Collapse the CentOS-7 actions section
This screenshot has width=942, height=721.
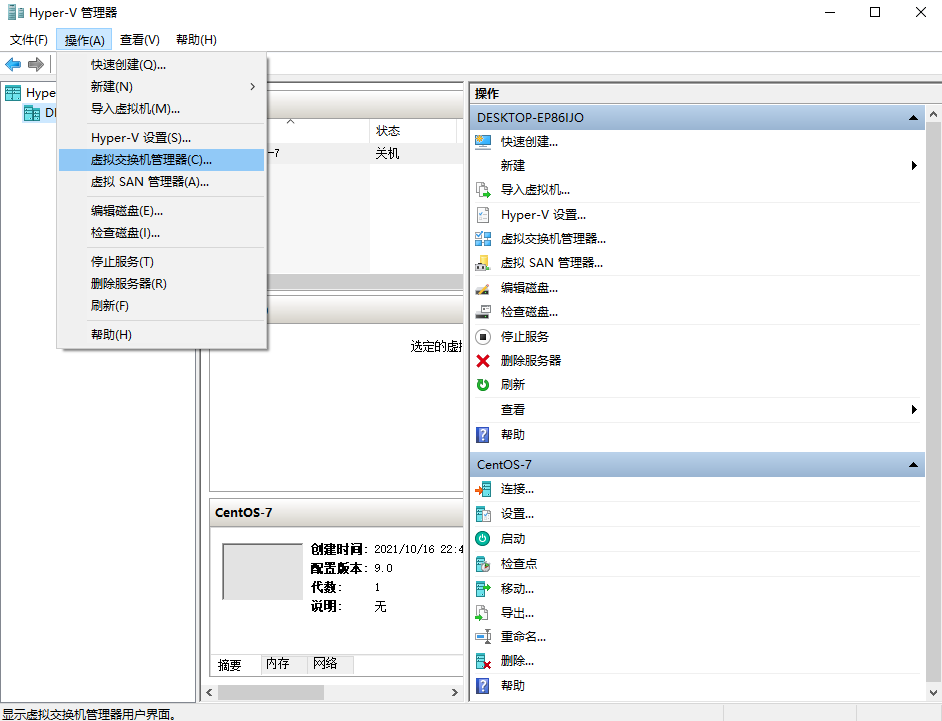coord(913,464)
